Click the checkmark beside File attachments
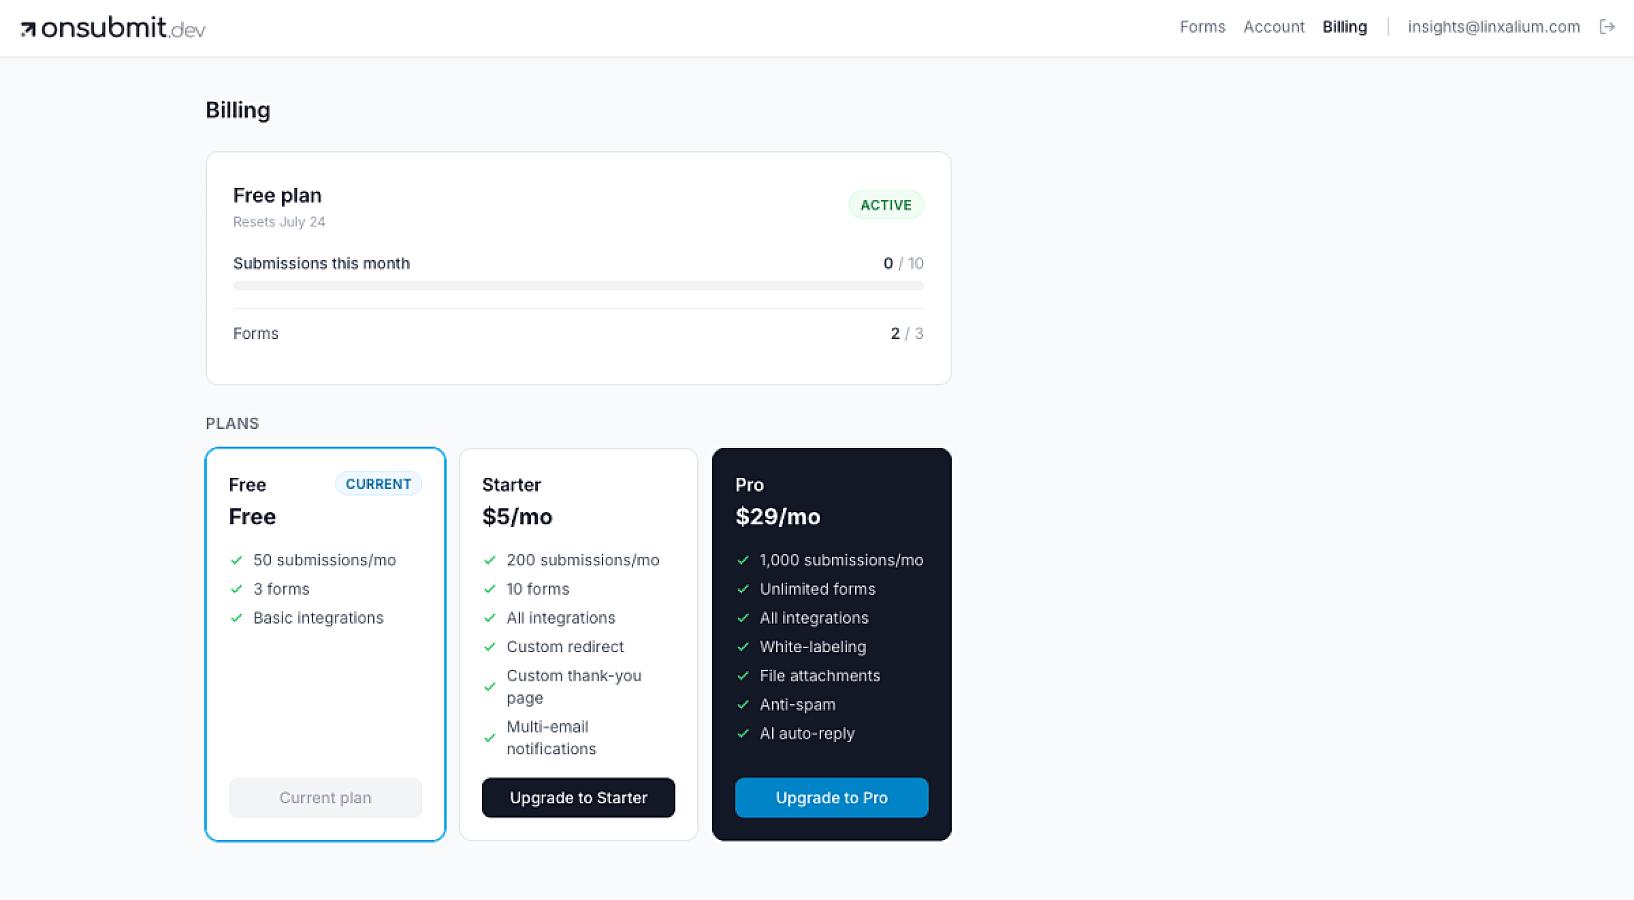The width and height of the screenshot is (1634, 900). (x=743, y=676)
